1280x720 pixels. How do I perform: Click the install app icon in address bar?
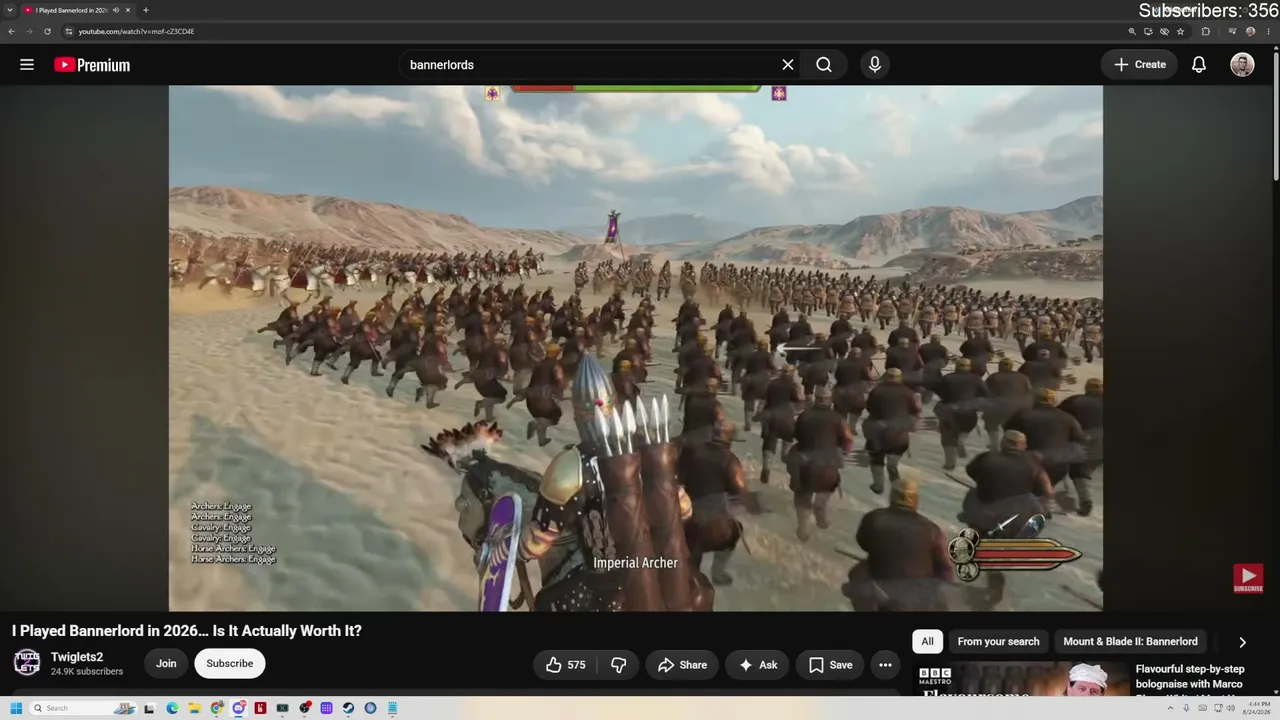1148,31
